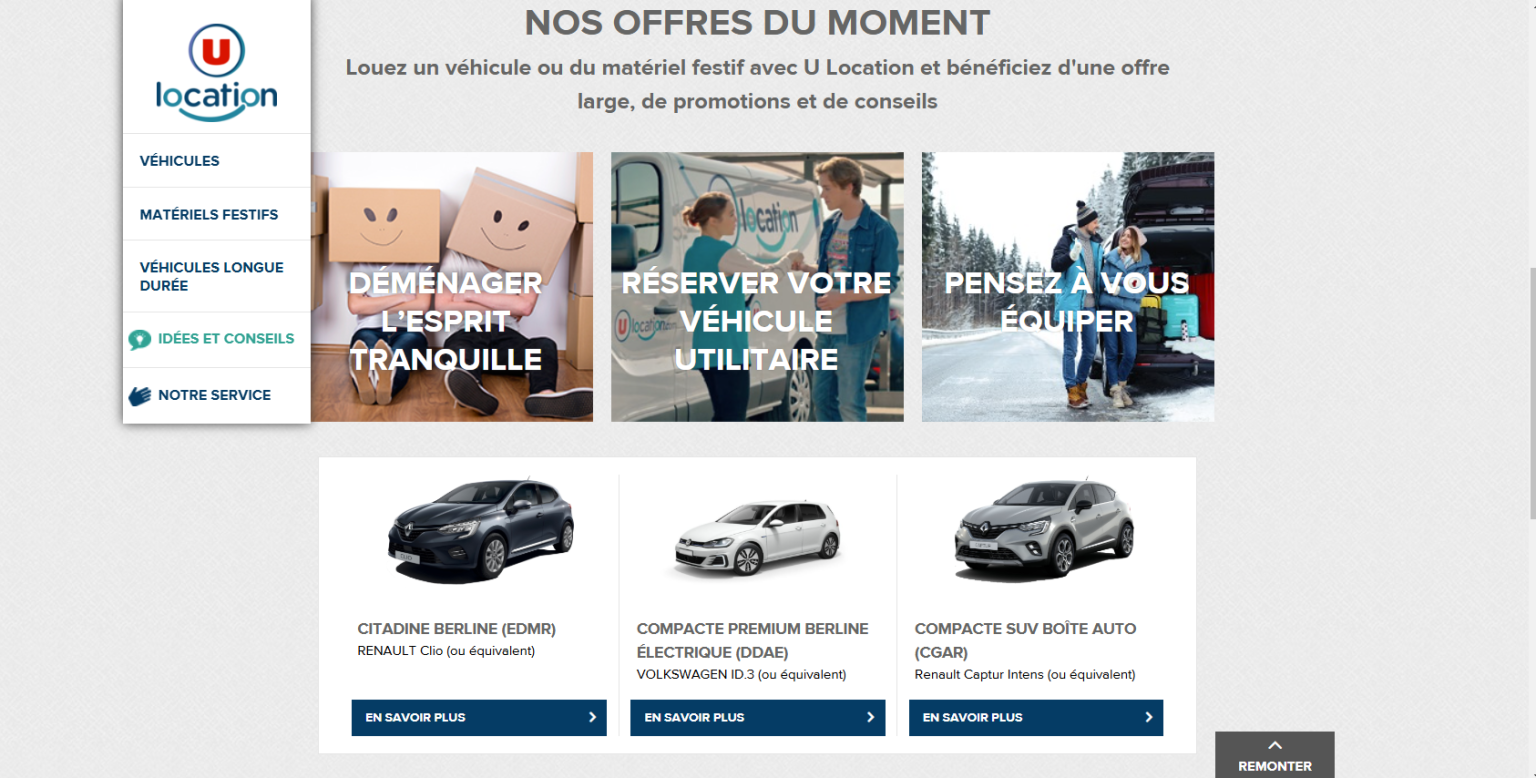Open the Réserver votre véhicule utilitaire tile
The height and width of the screenshot is (778, 1536).
tap(757, 287)
